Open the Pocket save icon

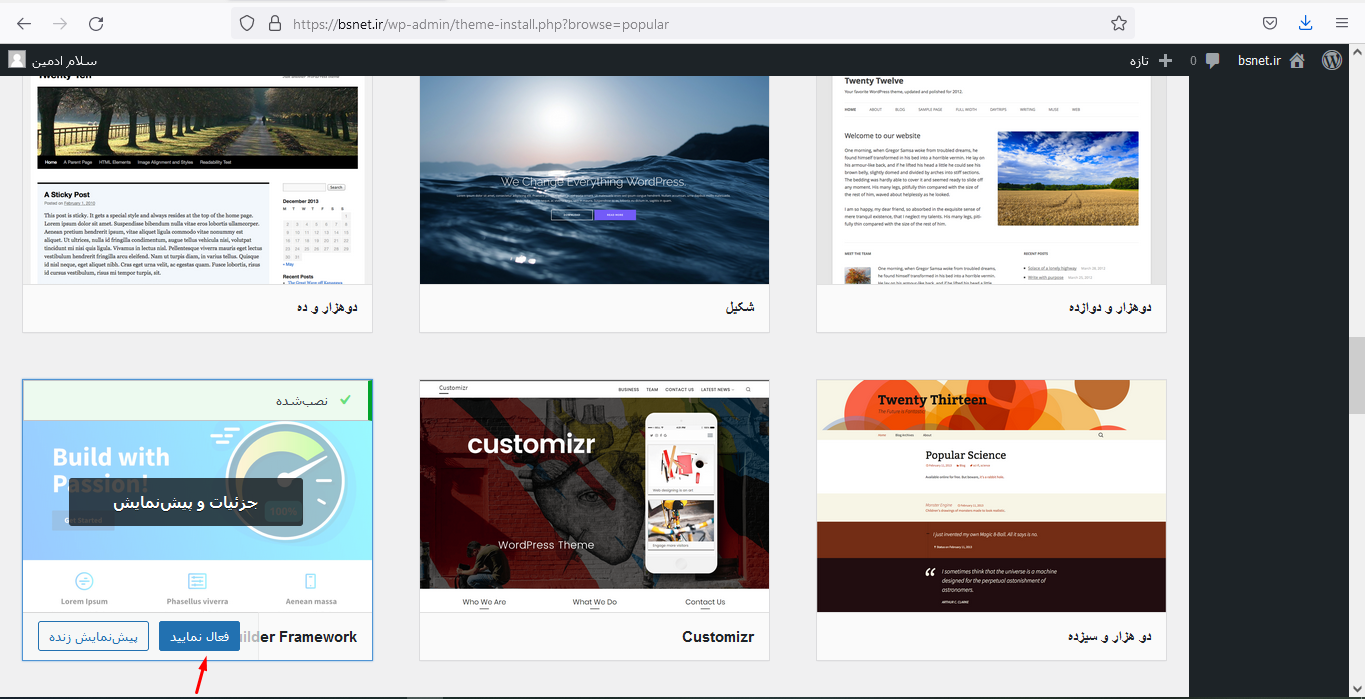[x=1269, y=23]
